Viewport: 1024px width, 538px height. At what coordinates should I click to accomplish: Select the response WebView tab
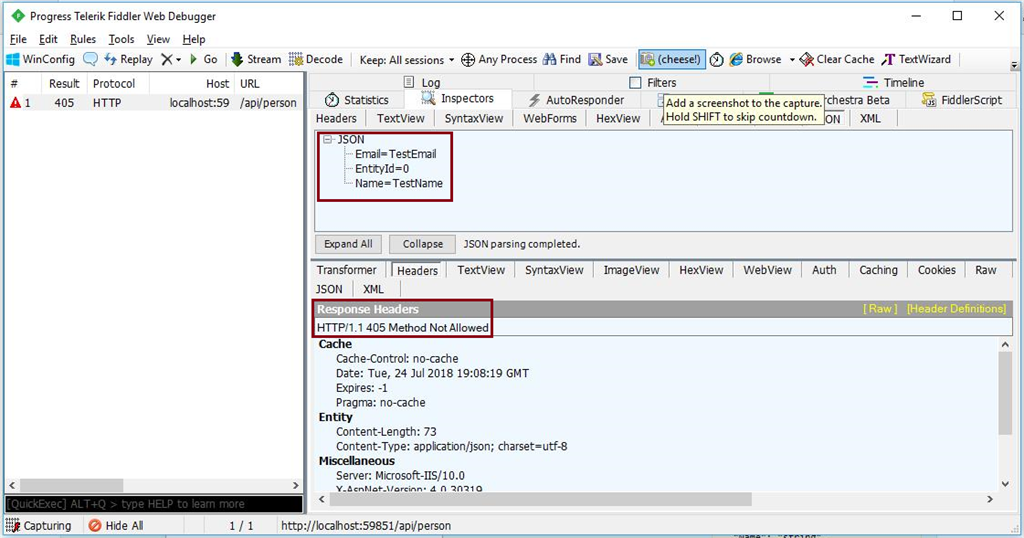pos(767,270)
